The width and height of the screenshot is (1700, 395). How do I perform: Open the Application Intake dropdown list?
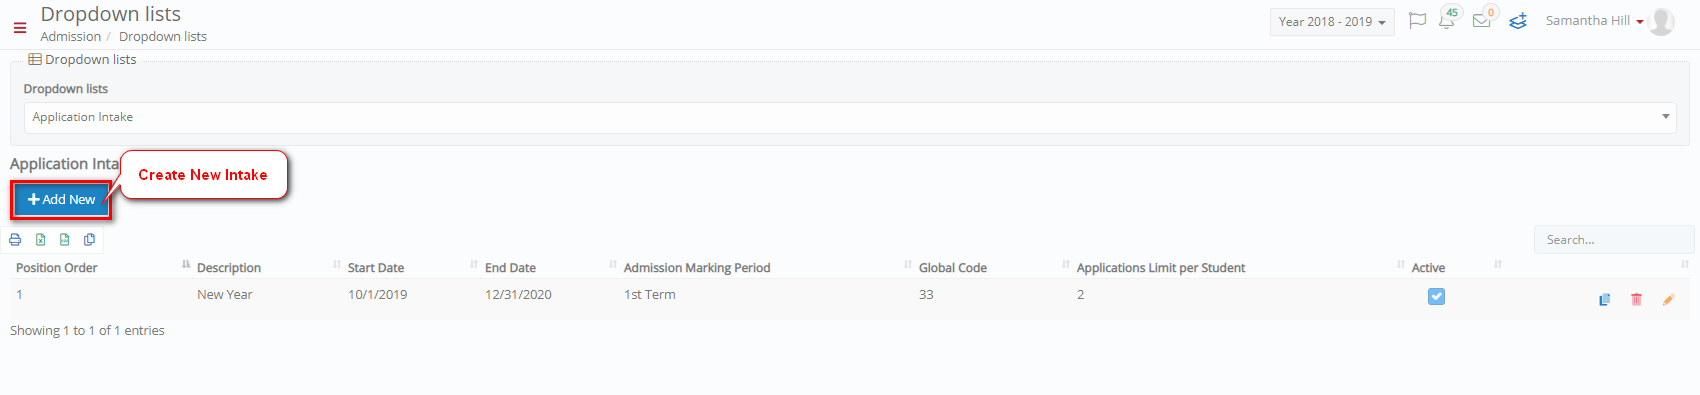click(x=850, y=117)
